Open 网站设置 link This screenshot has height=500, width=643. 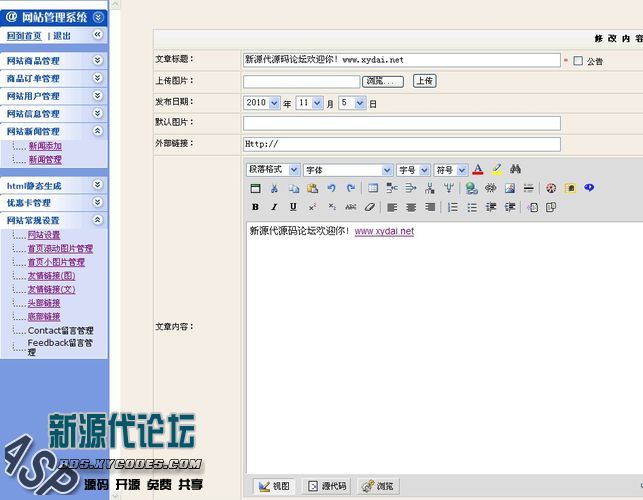(44, 235)
